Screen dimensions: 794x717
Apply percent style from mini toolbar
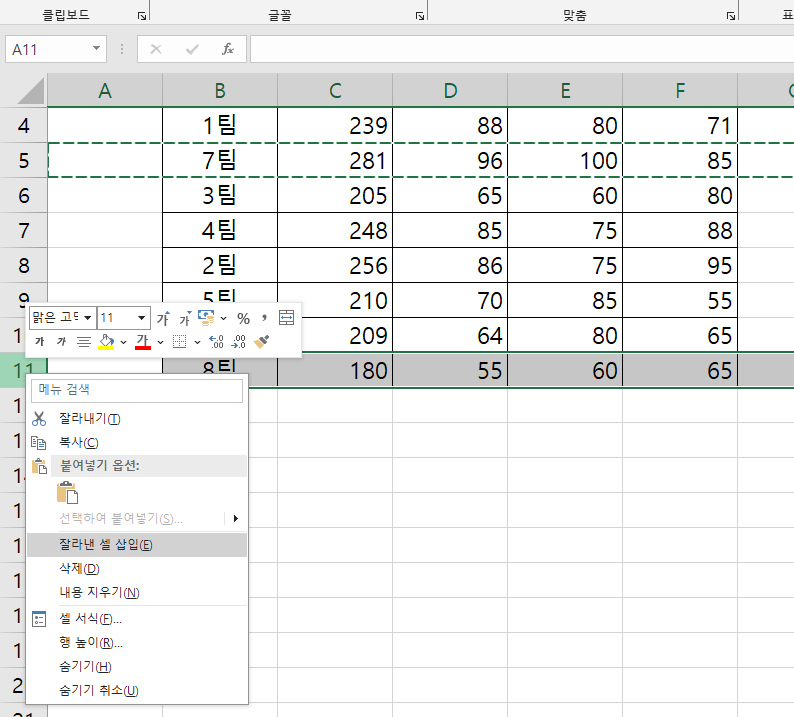244,318
